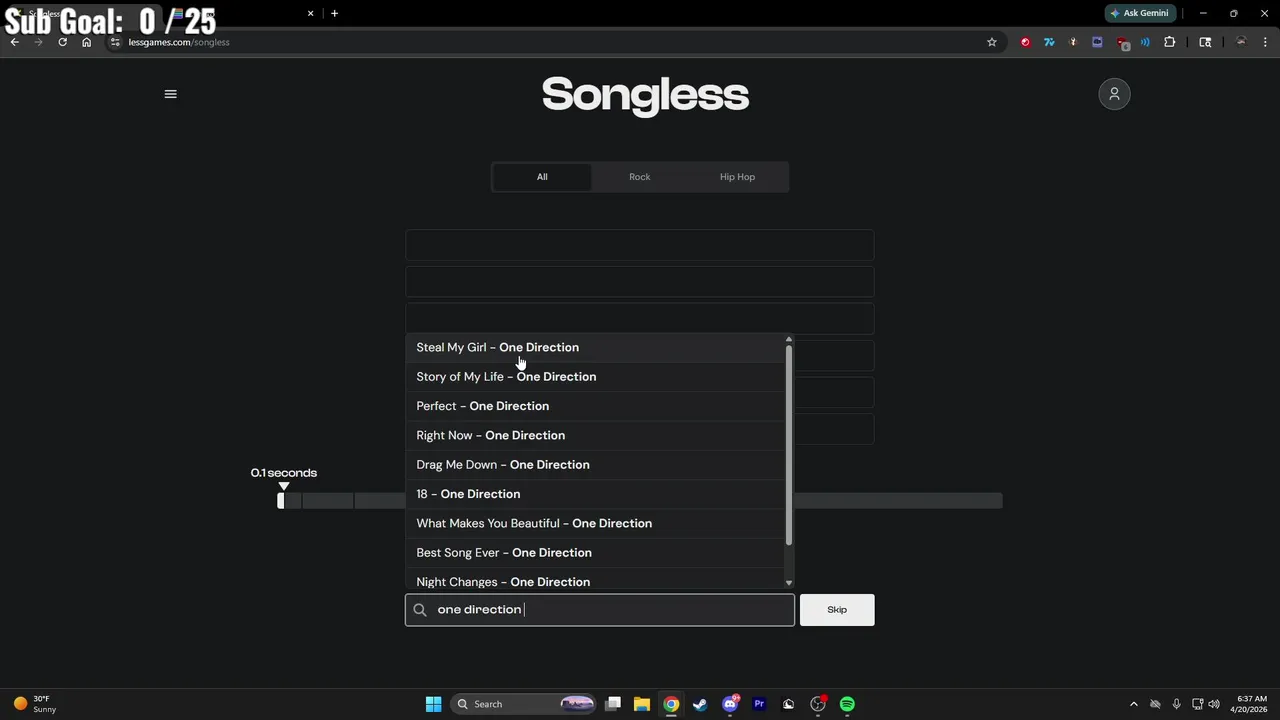
Task: Open the weather widget showing Sunny
Action: tap(34, 704)
